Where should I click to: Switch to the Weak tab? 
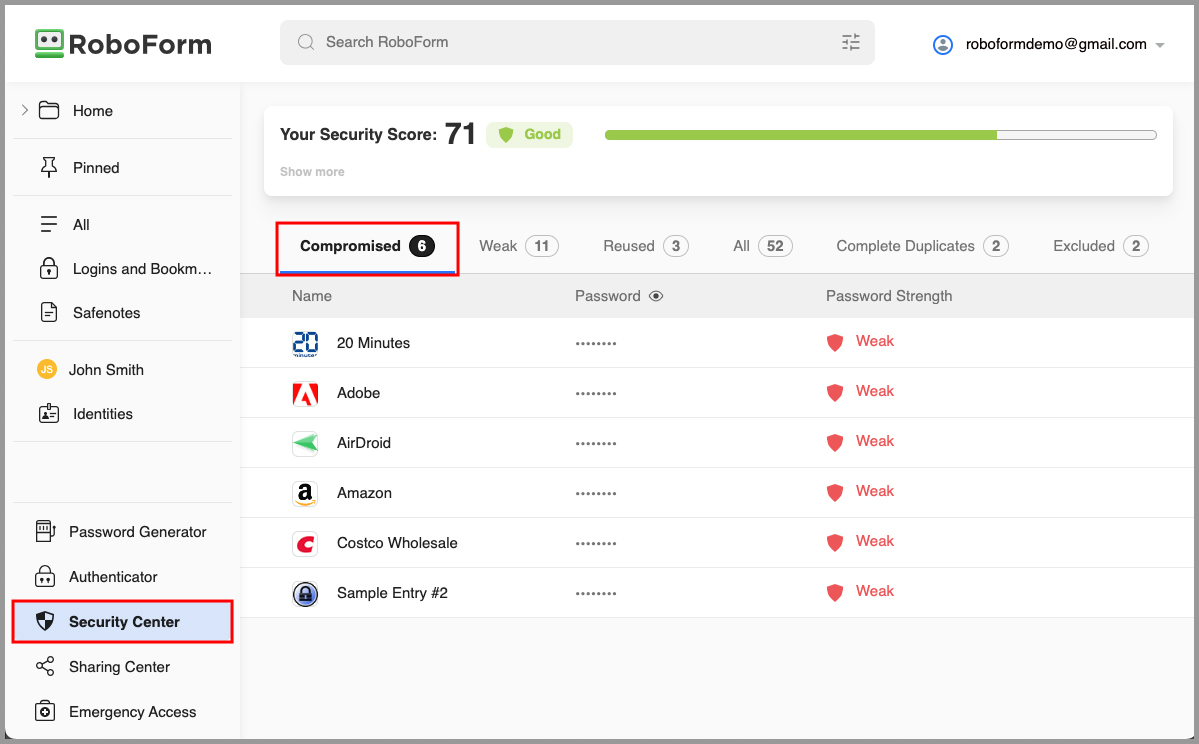point(518,246)
